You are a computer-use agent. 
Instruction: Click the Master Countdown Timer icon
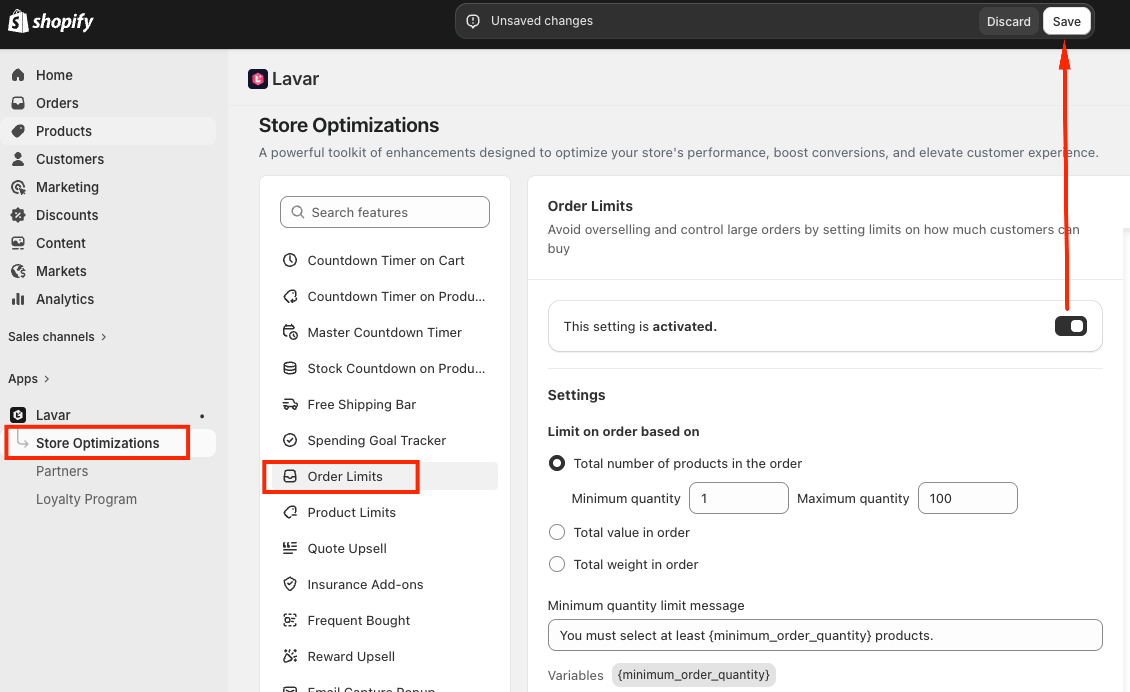[290, 332]
